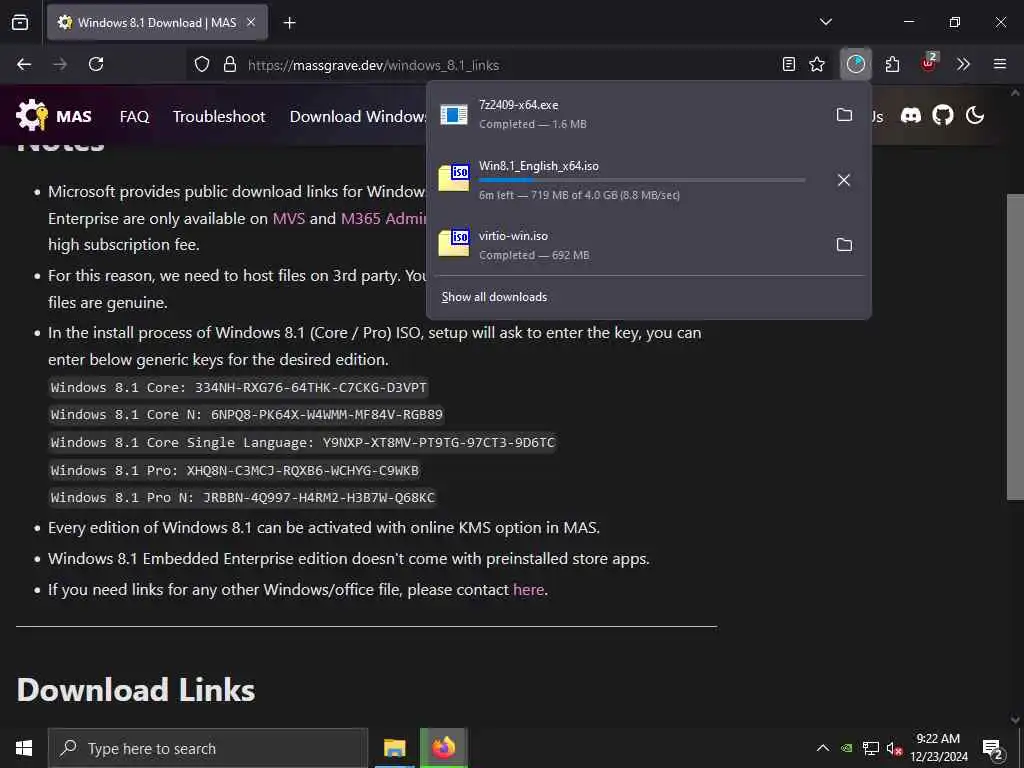View site security padlock info

point(229,64)
